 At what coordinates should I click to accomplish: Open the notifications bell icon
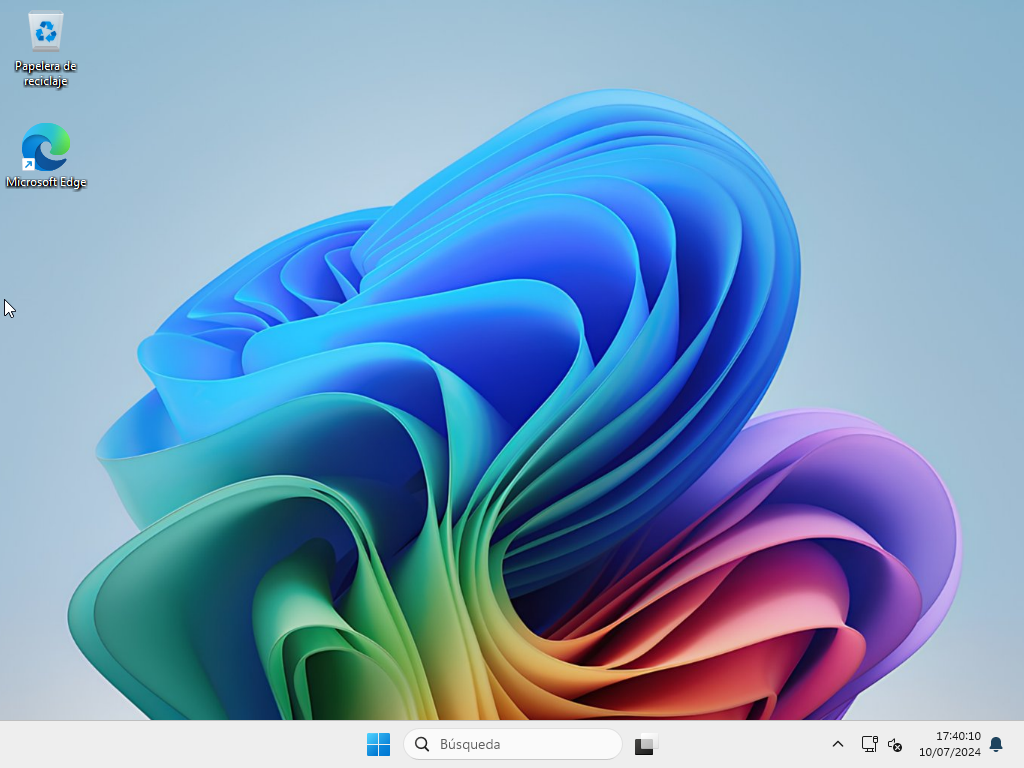996,744
